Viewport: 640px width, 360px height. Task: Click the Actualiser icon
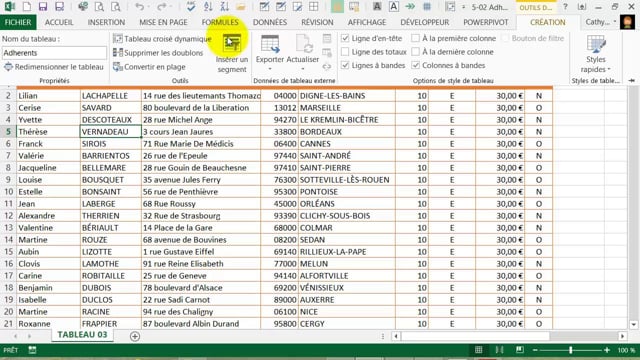(303, 44)
